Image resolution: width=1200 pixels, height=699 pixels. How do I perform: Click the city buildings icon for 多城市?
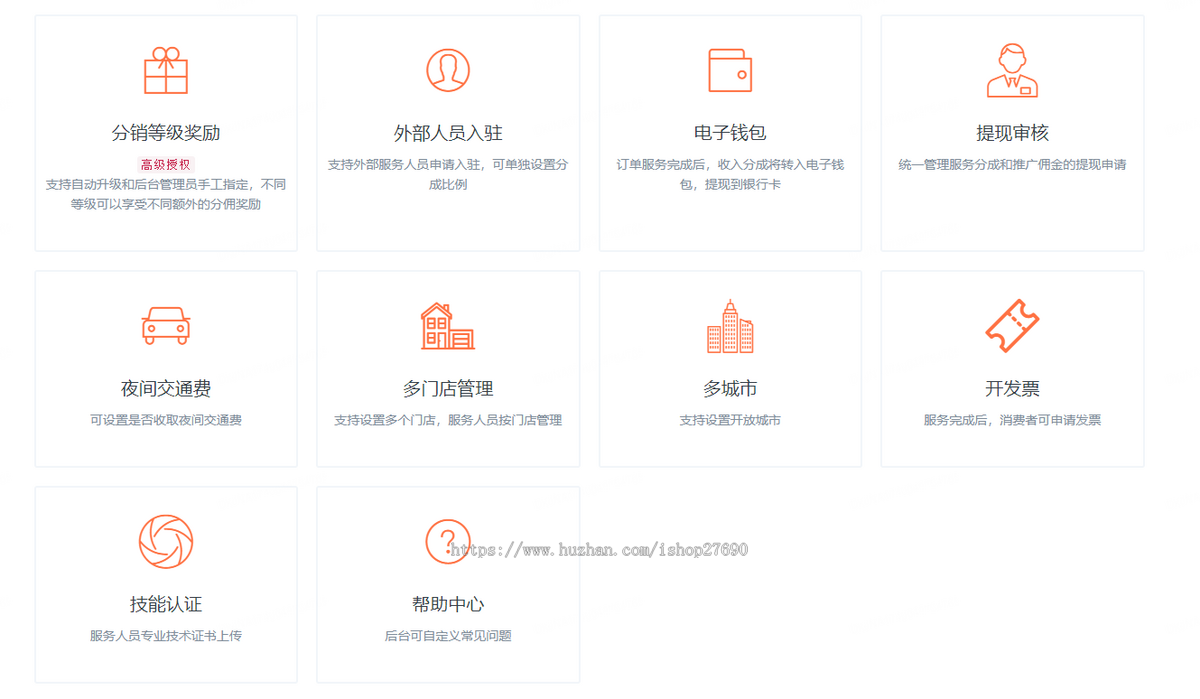(x=730, y=326)
